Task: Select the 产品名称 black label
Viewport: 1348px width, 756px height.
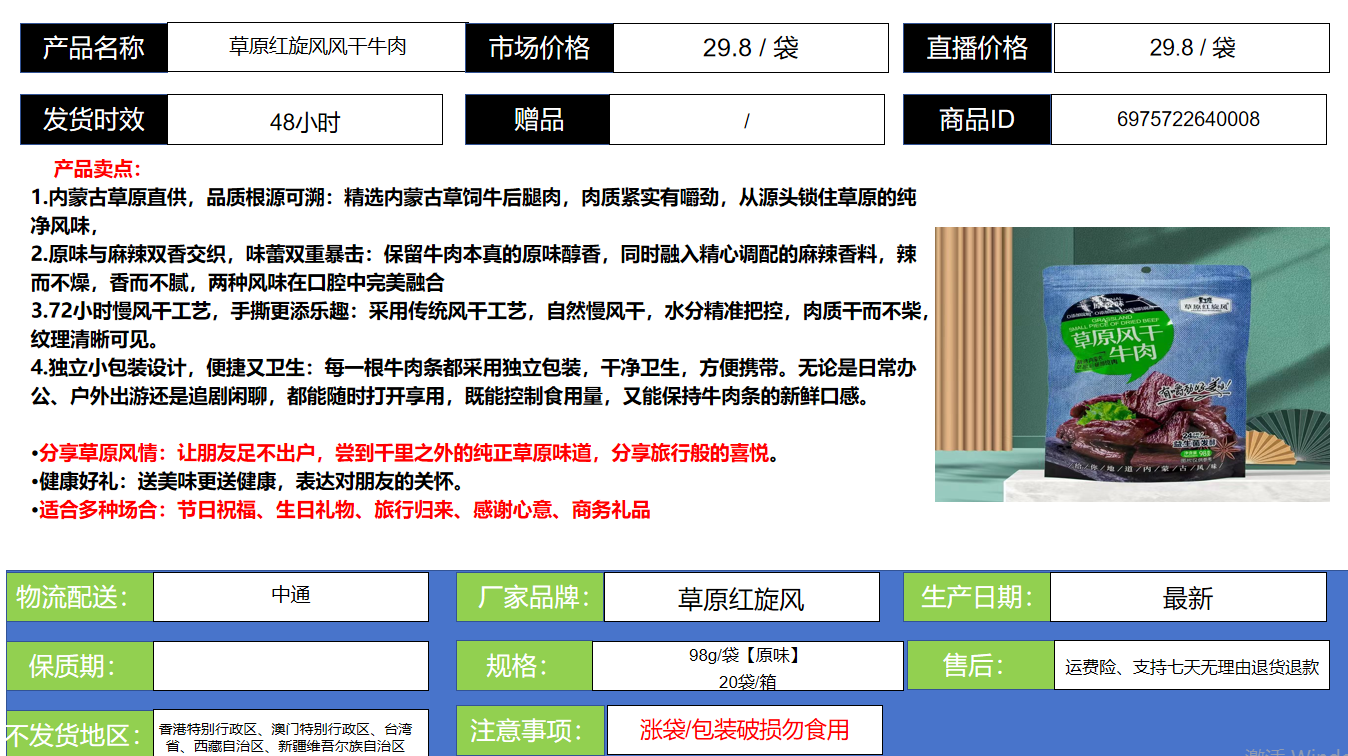Action: (x=94, y=48)
